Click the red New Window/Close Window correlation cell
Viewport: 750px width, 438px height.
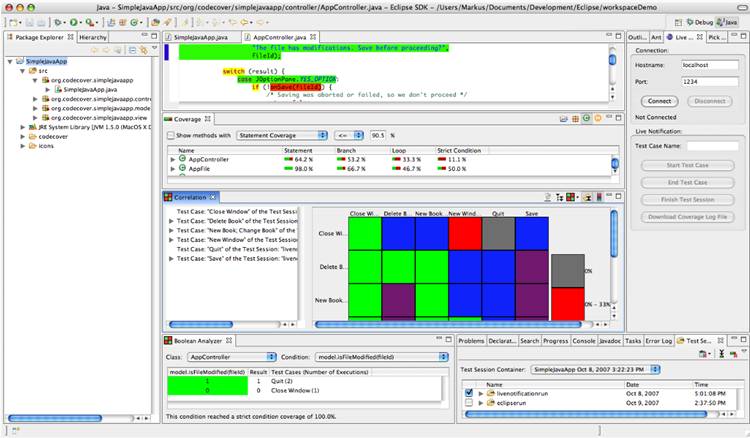[463, 233]
